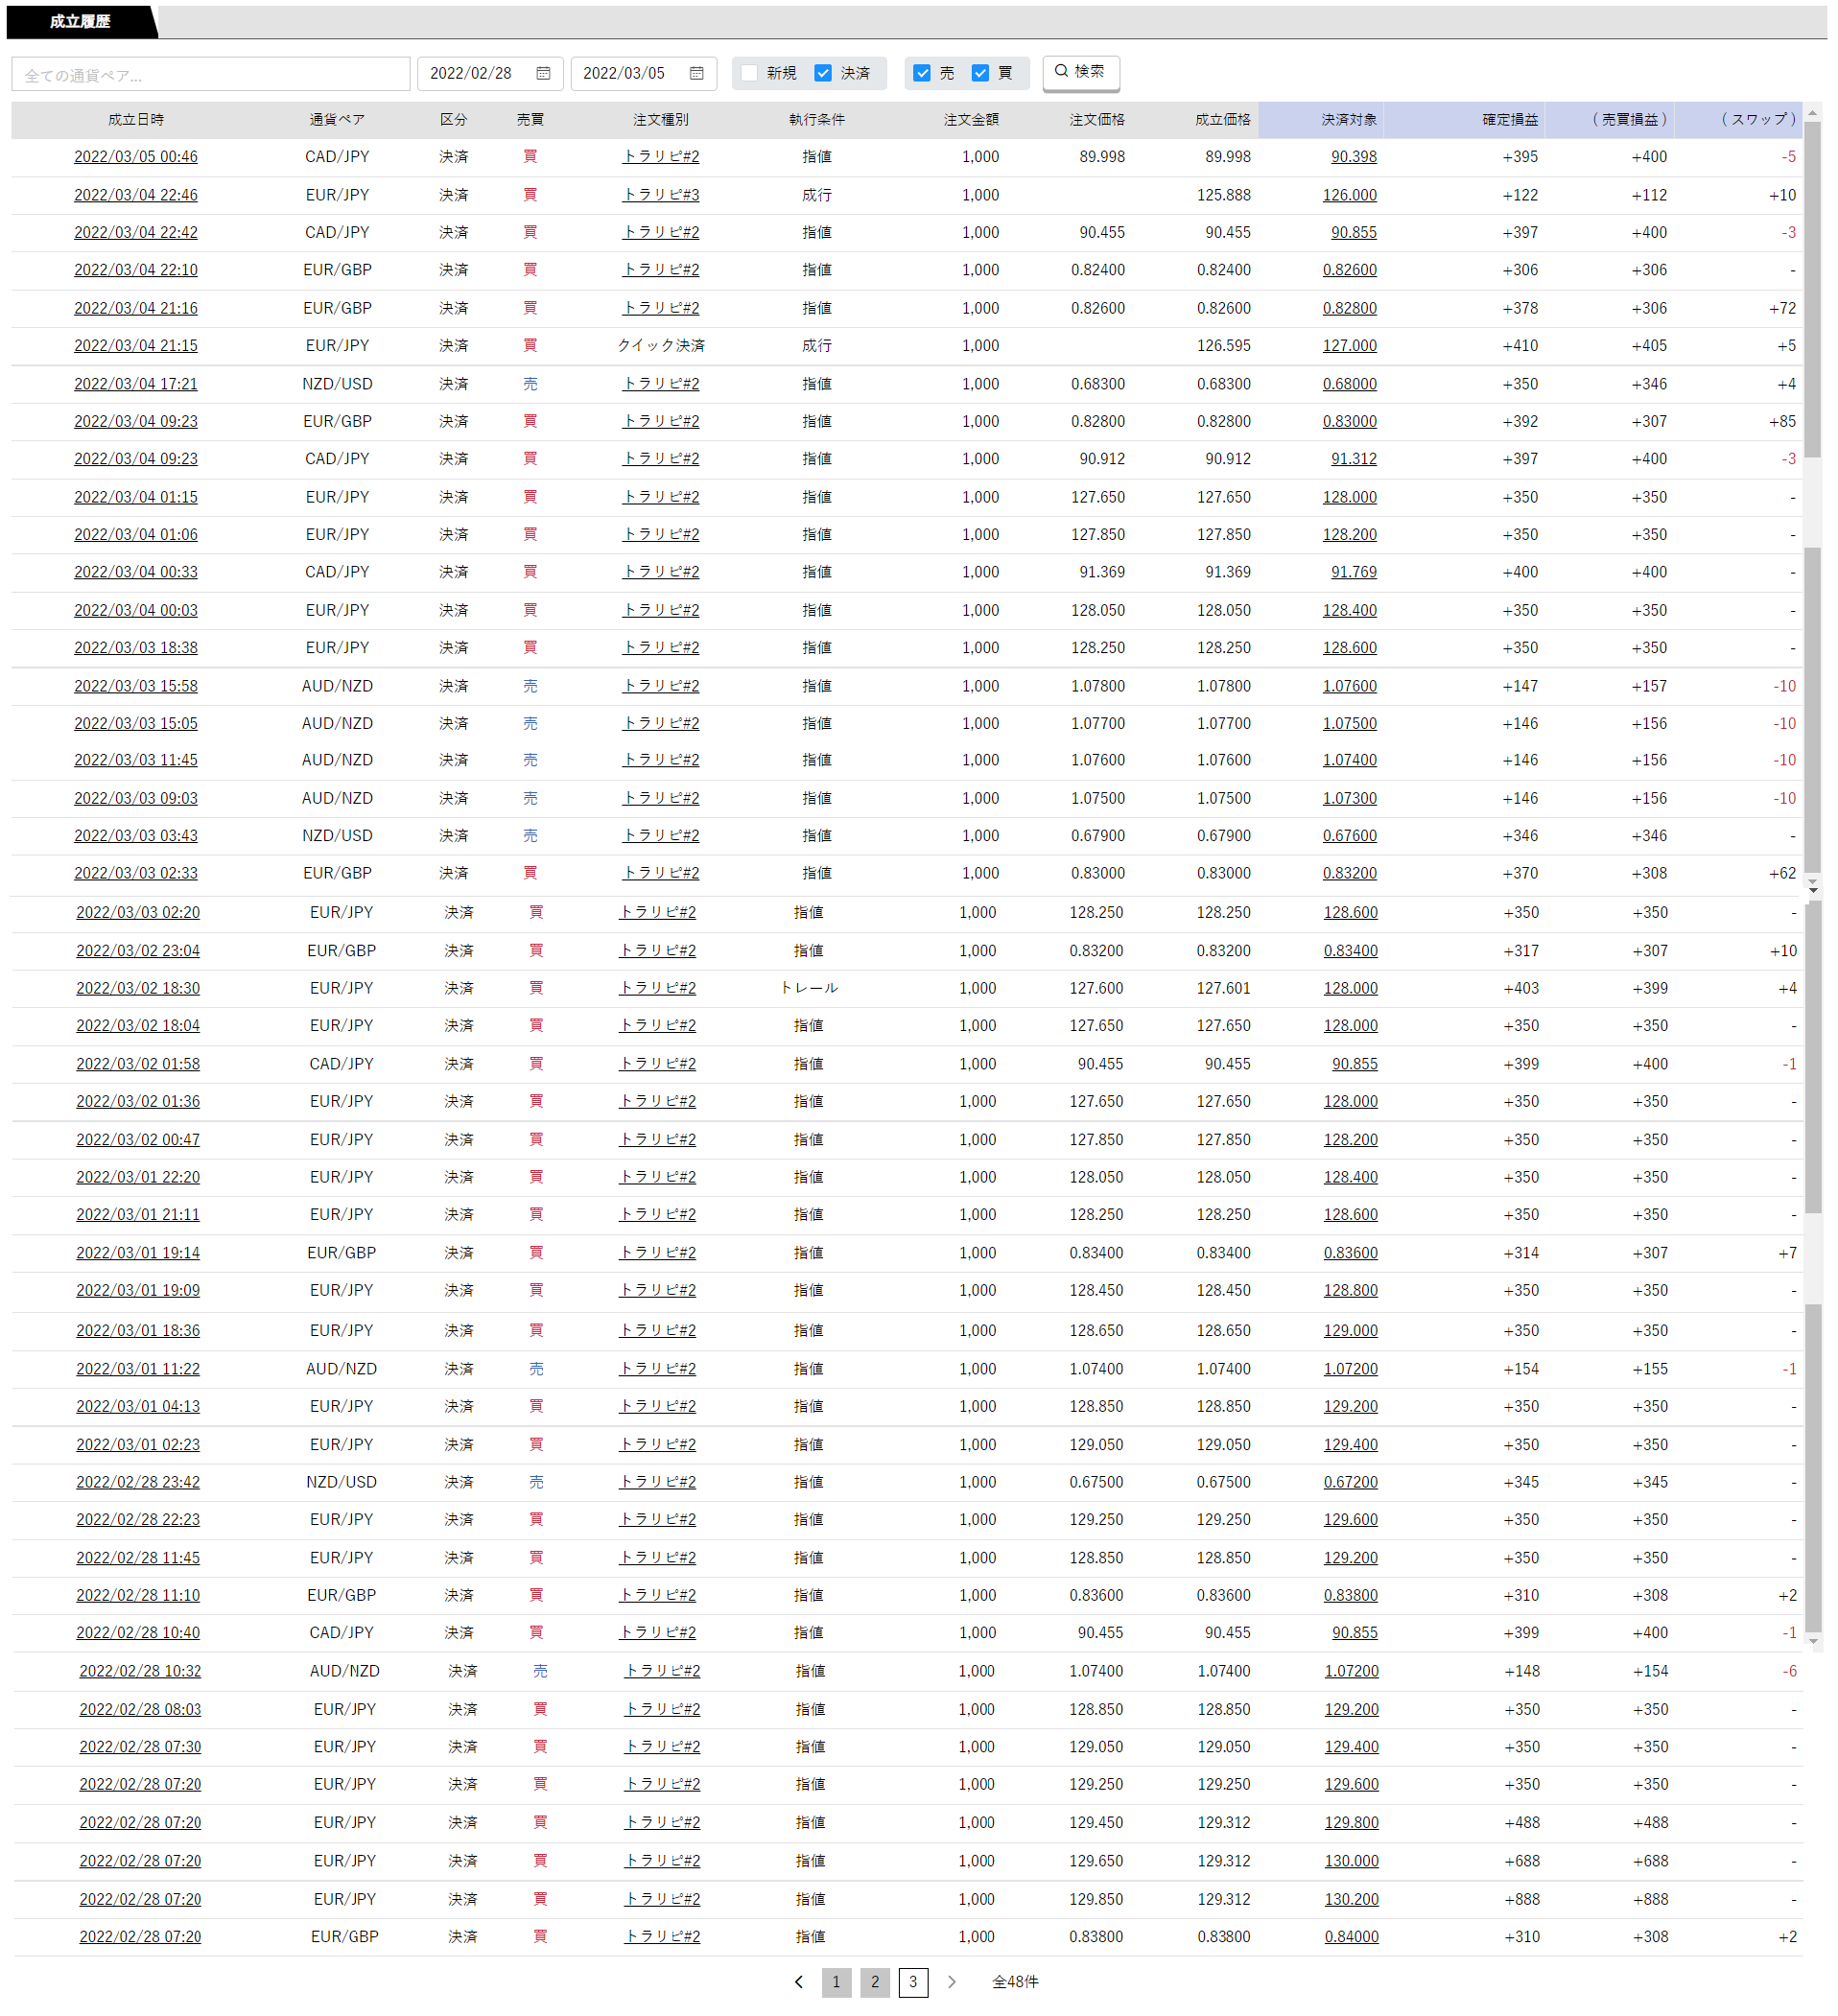
Task: Open 決済対象 link 0.68000
Action: click(1349, 384)
